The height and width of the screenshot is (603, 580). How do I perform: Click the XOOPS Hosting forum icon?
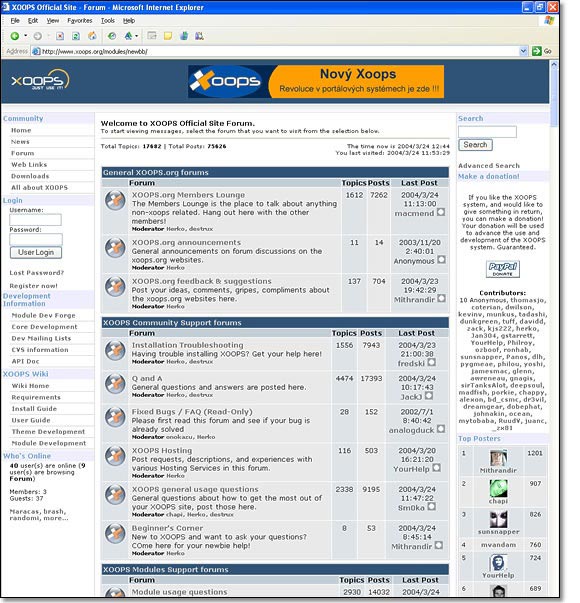[x=115, y=456]
